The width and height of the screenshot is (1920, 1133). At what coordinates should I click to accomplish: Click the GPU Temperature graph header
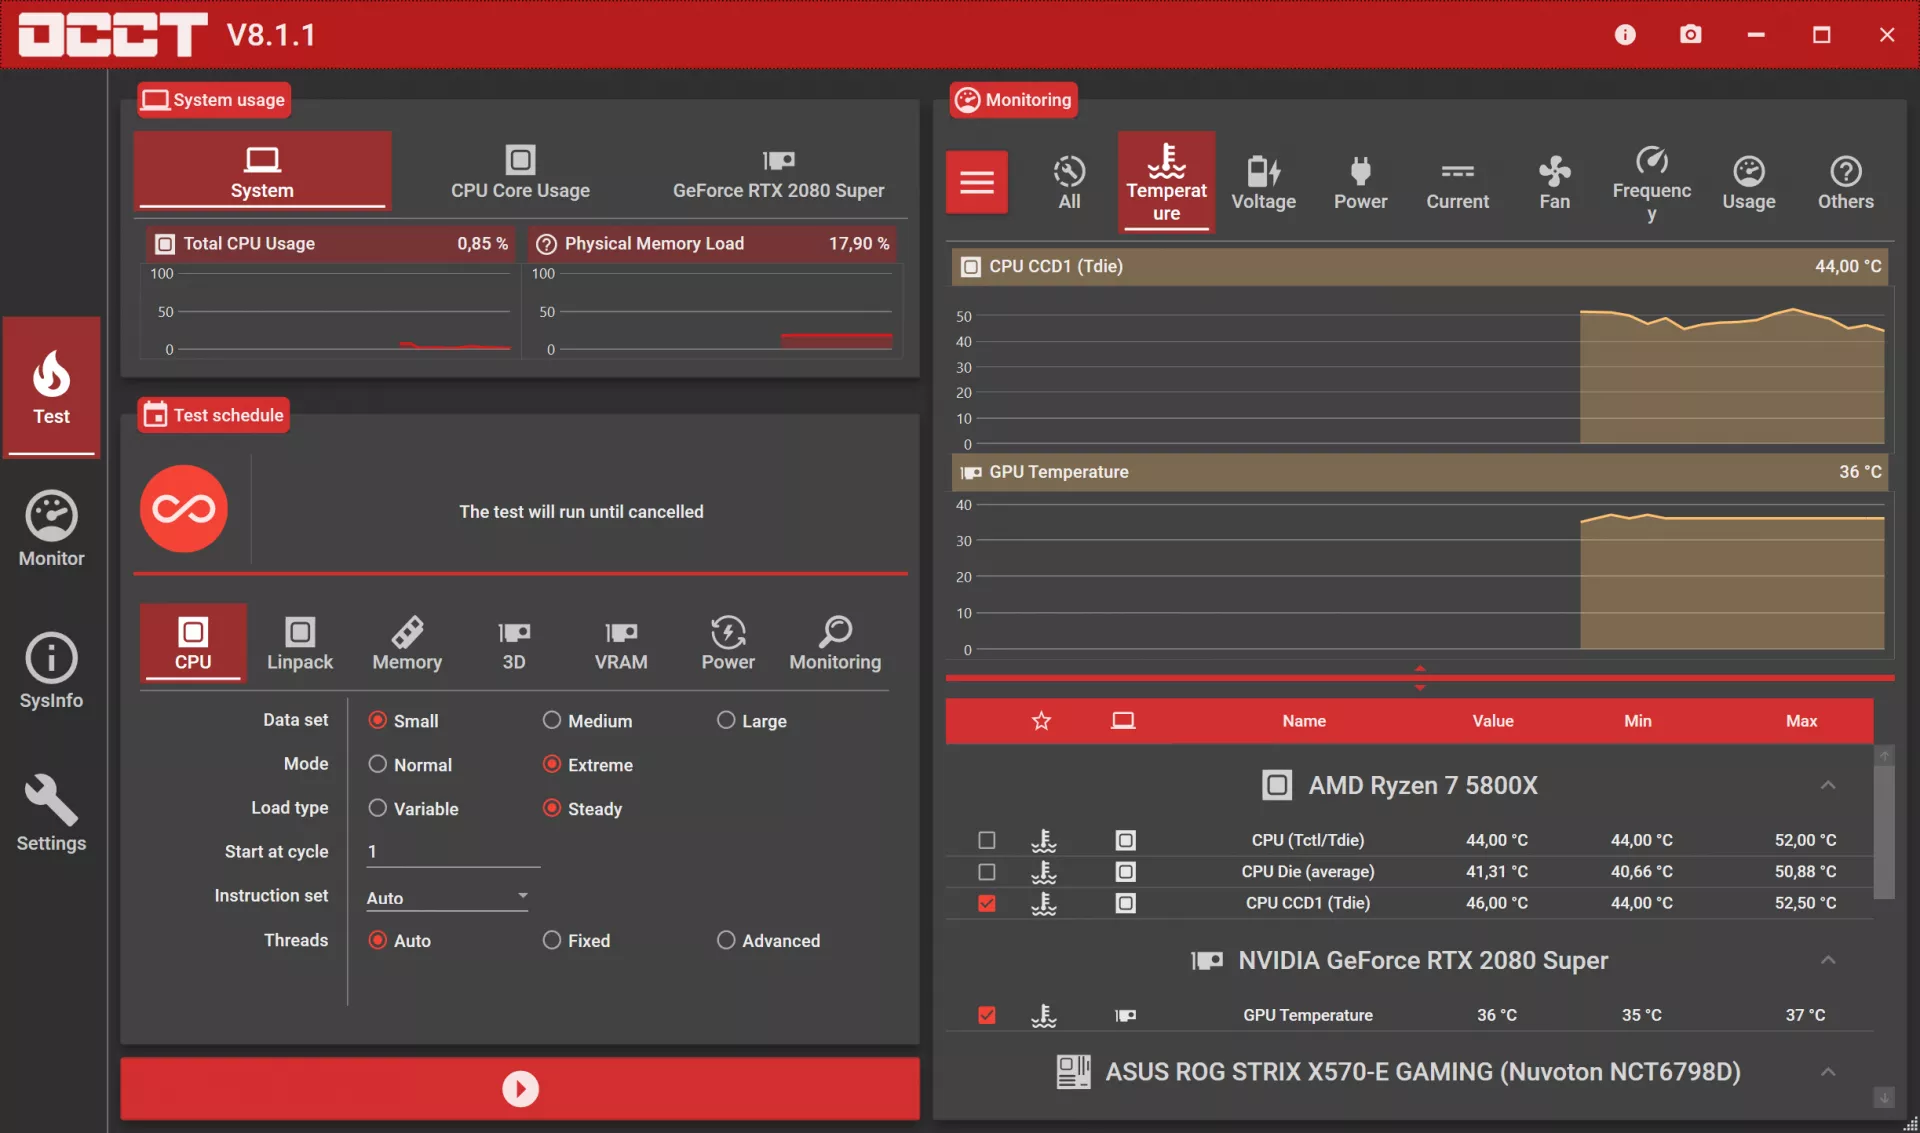[x=1419, y=472]
